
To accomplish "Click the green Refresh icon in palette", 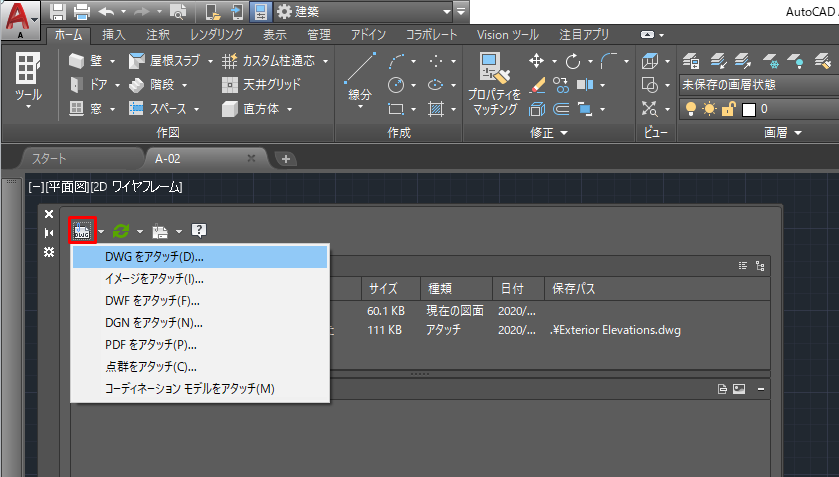I will [121, 231].
